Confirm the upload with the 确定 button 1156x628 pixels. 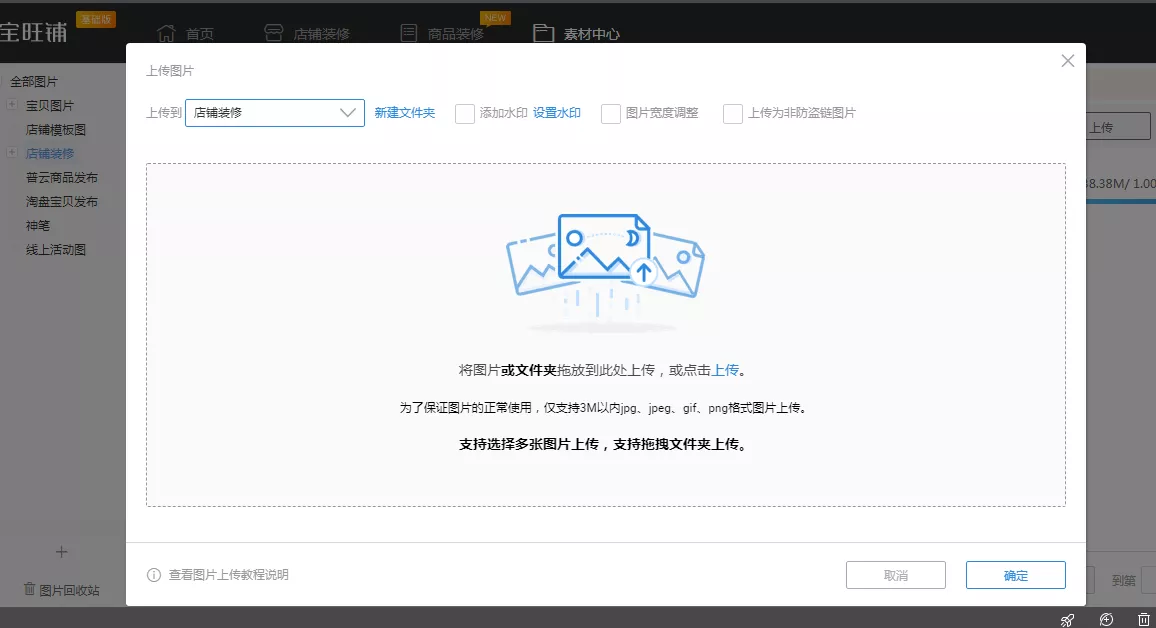coord(1015,574)
